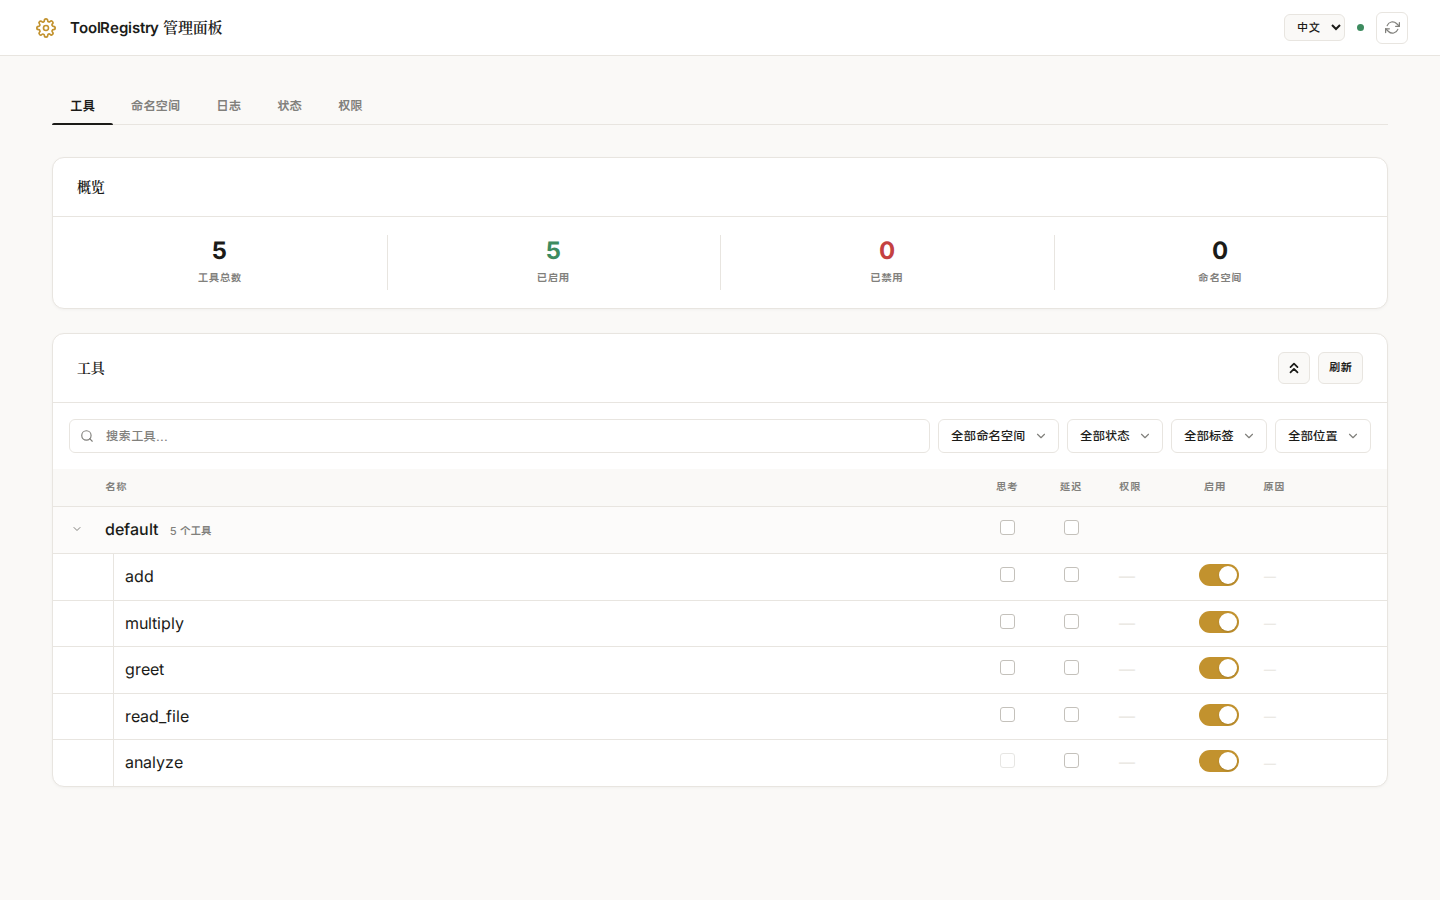Click the 工具总数 count card
The width and height of the screenshot is (1440, 900).
click(x=219, y=262)
